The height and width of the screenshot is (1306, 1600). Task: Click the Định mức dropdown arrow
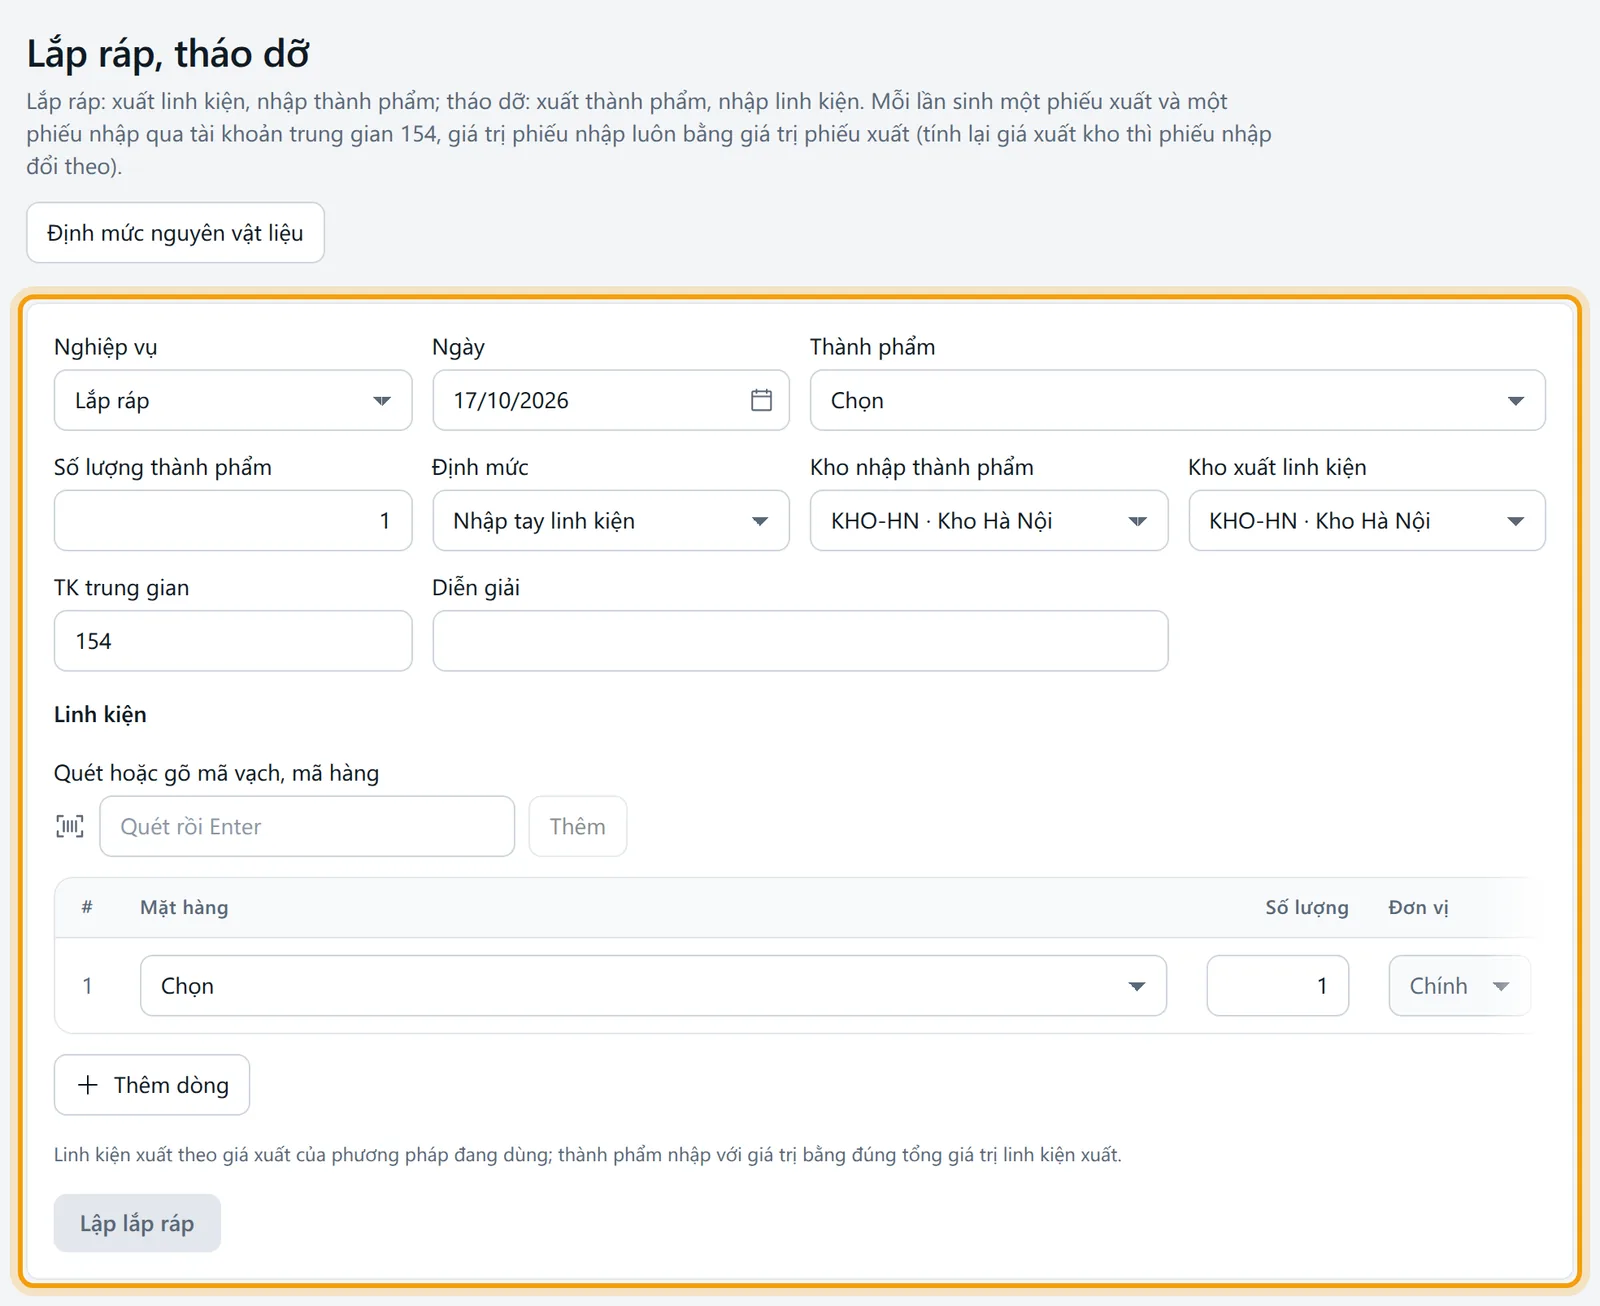point(759,521)
